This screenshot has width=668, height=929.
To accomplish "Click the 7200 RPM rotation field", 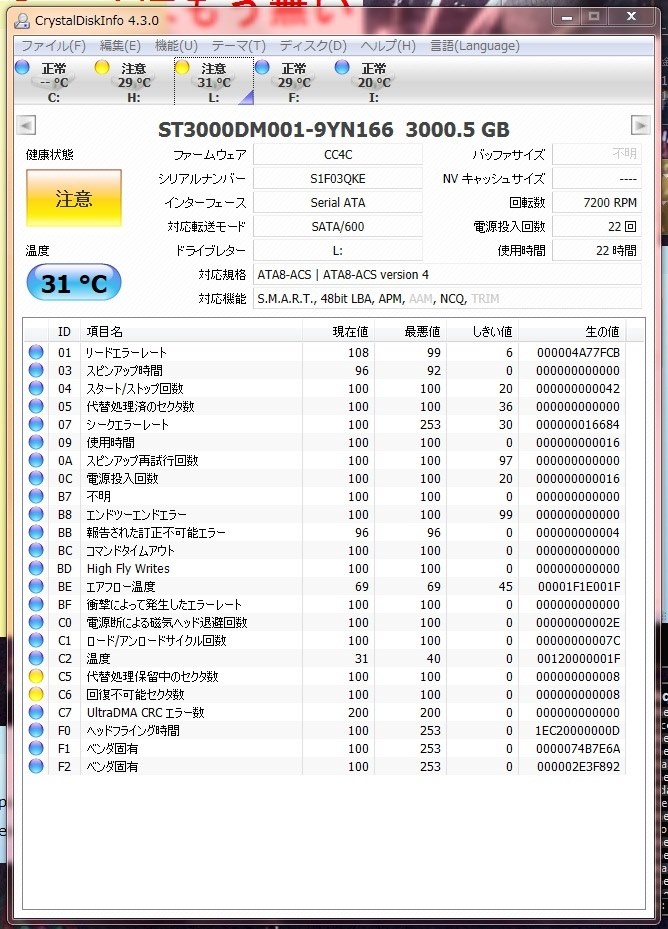I will pyautogui.click(x=597, y=203).
